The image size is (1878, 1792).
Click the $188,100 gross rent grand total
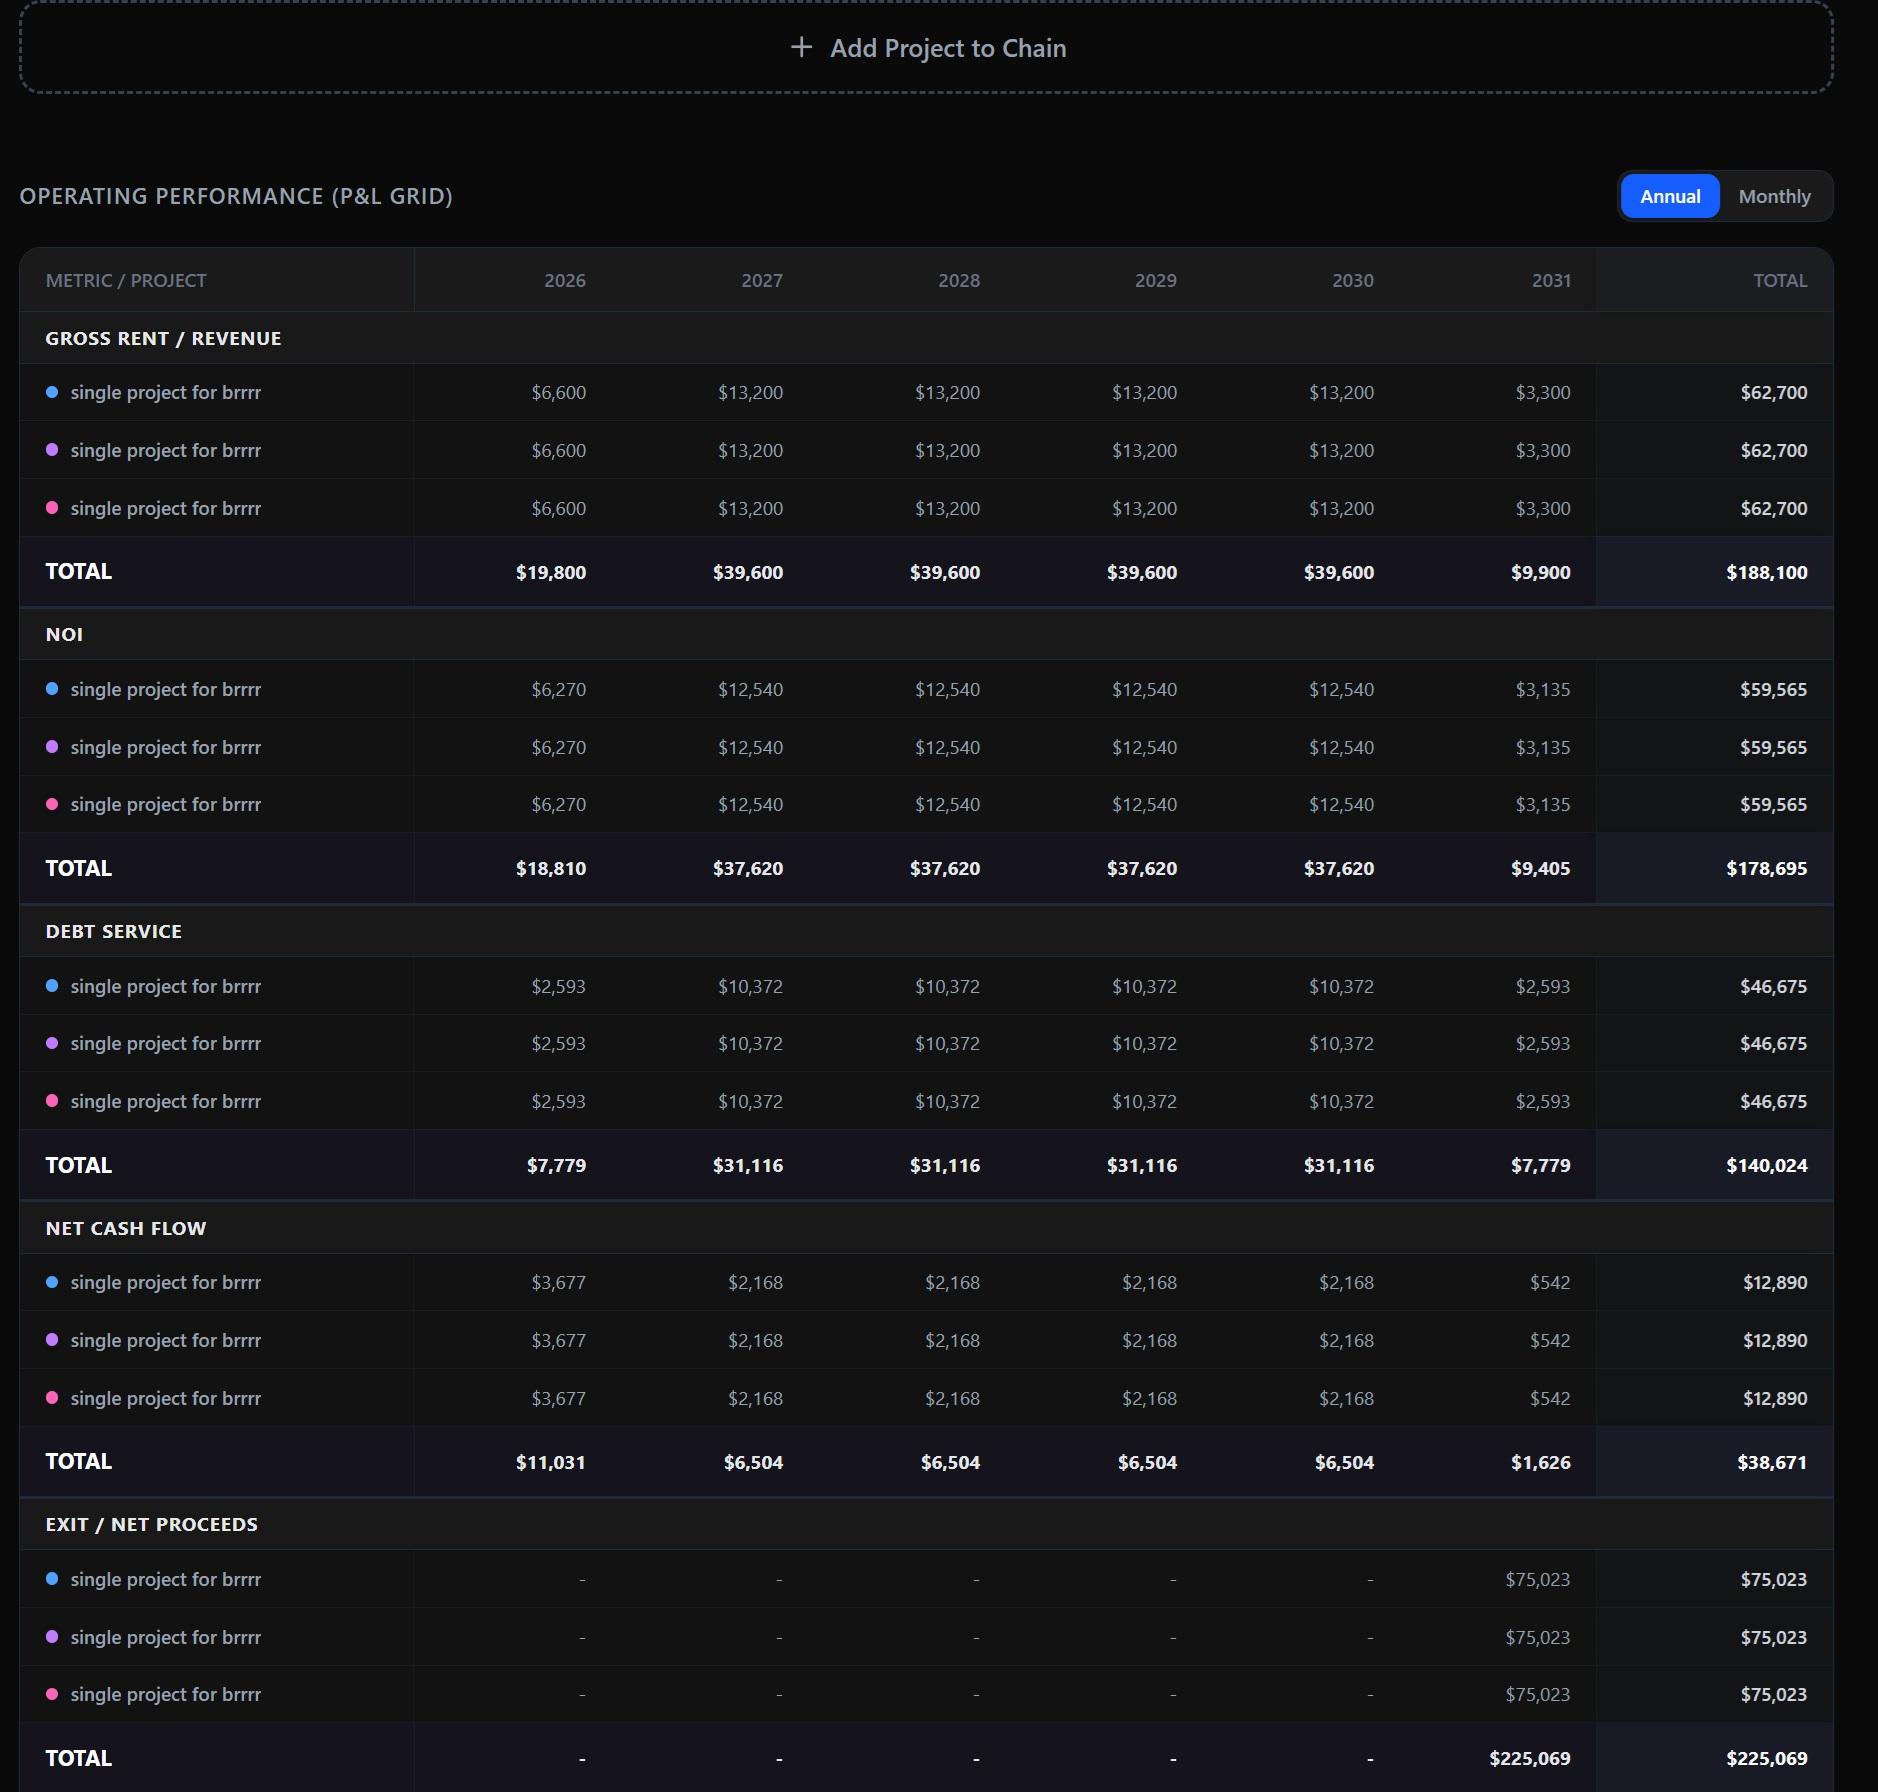[1766, 572]
